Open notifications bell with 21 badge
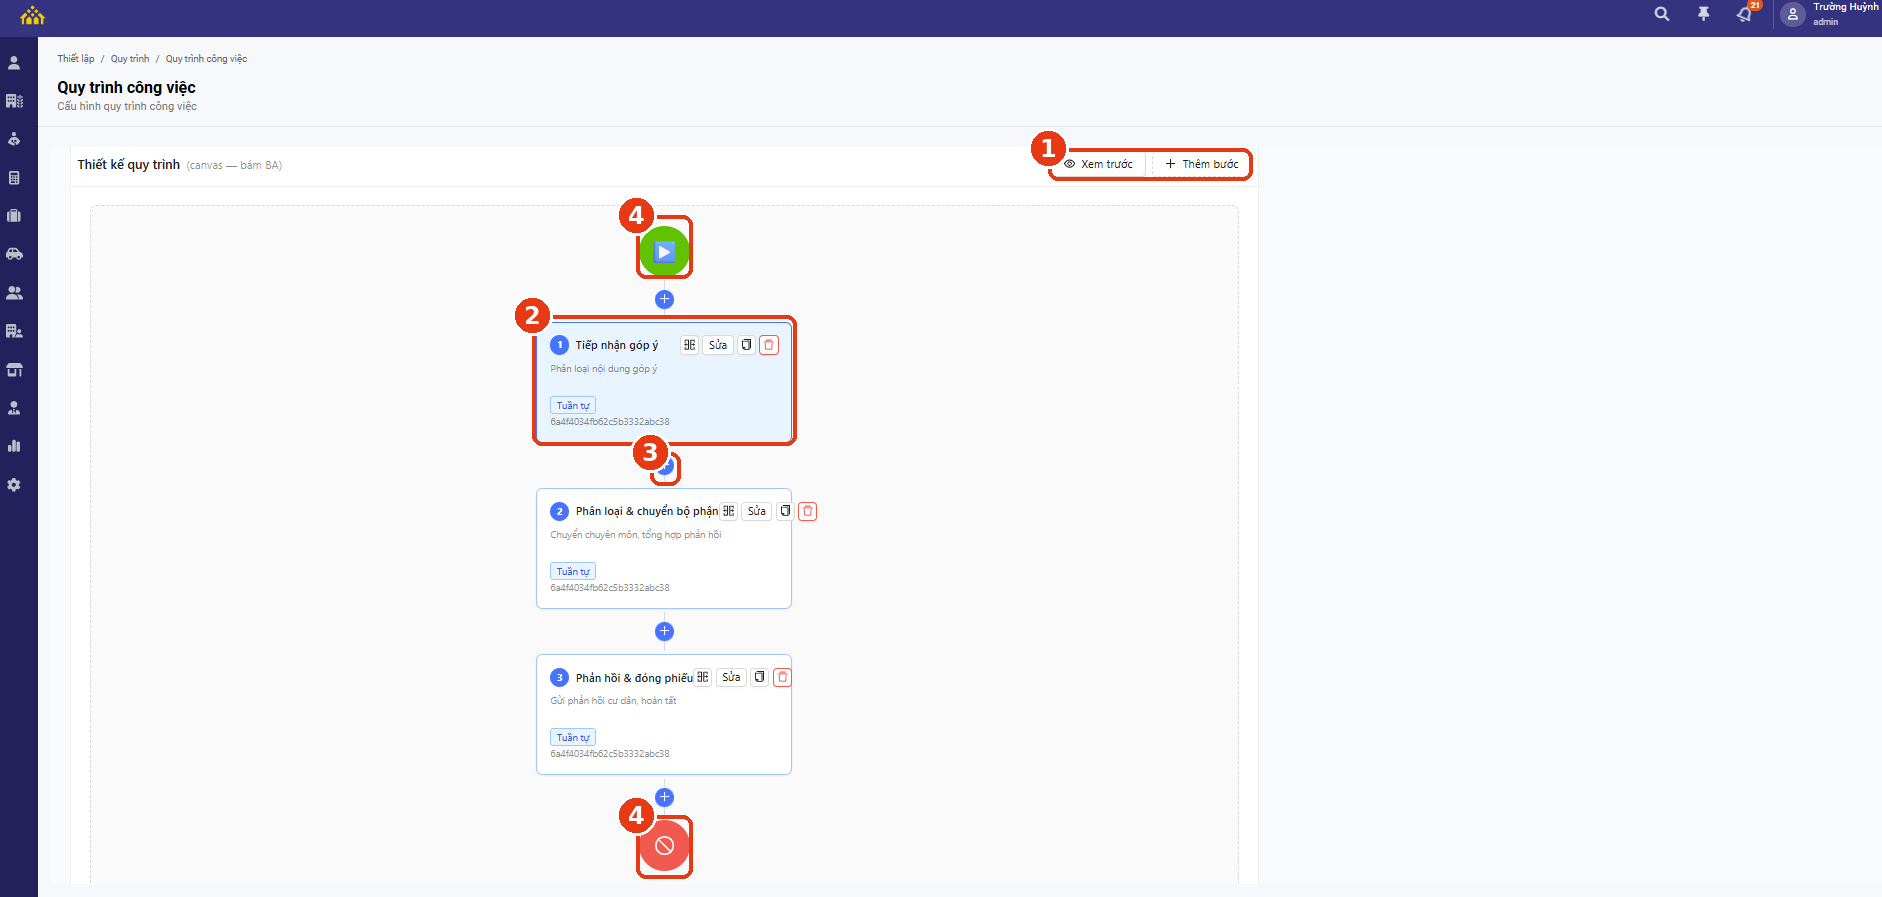This screenshot has width=1882, height=897. point(1745,14)
